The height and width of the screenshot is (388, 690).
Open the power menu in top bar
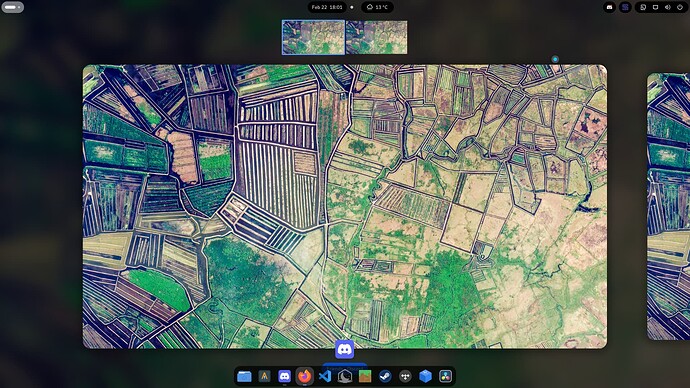[x=680, y=7]
